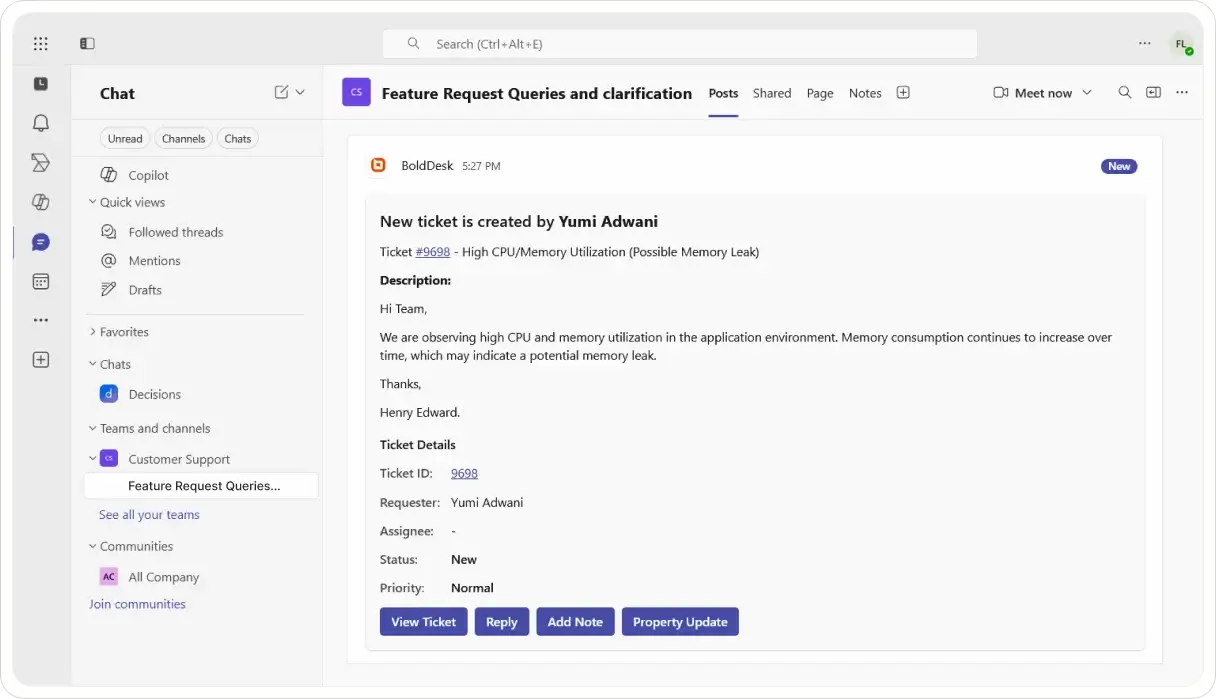Viewport: 1216px width, 699px height.
Task: Click the 'New ticket is created' heading
Action: click(x=519, y=222)
